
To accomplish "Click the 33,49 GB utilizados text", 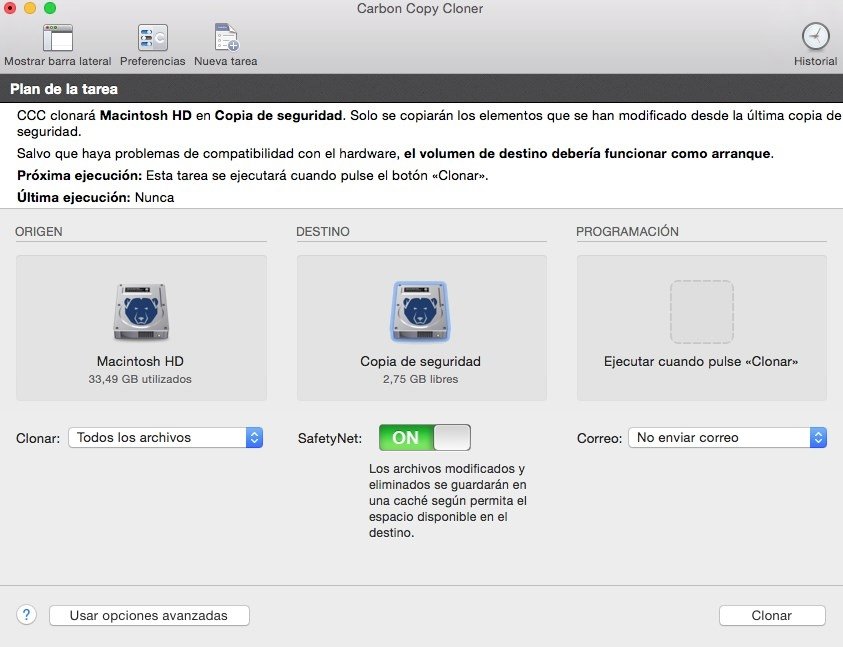I will 140,379.
